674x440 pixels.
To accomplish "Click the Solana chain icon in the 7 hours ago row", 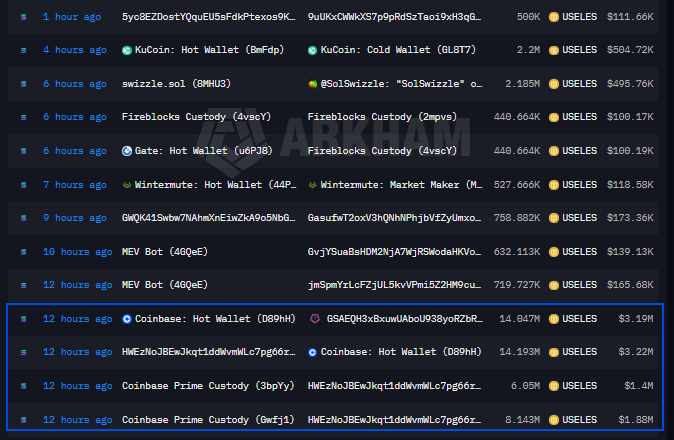I will [x=24, y=185].
